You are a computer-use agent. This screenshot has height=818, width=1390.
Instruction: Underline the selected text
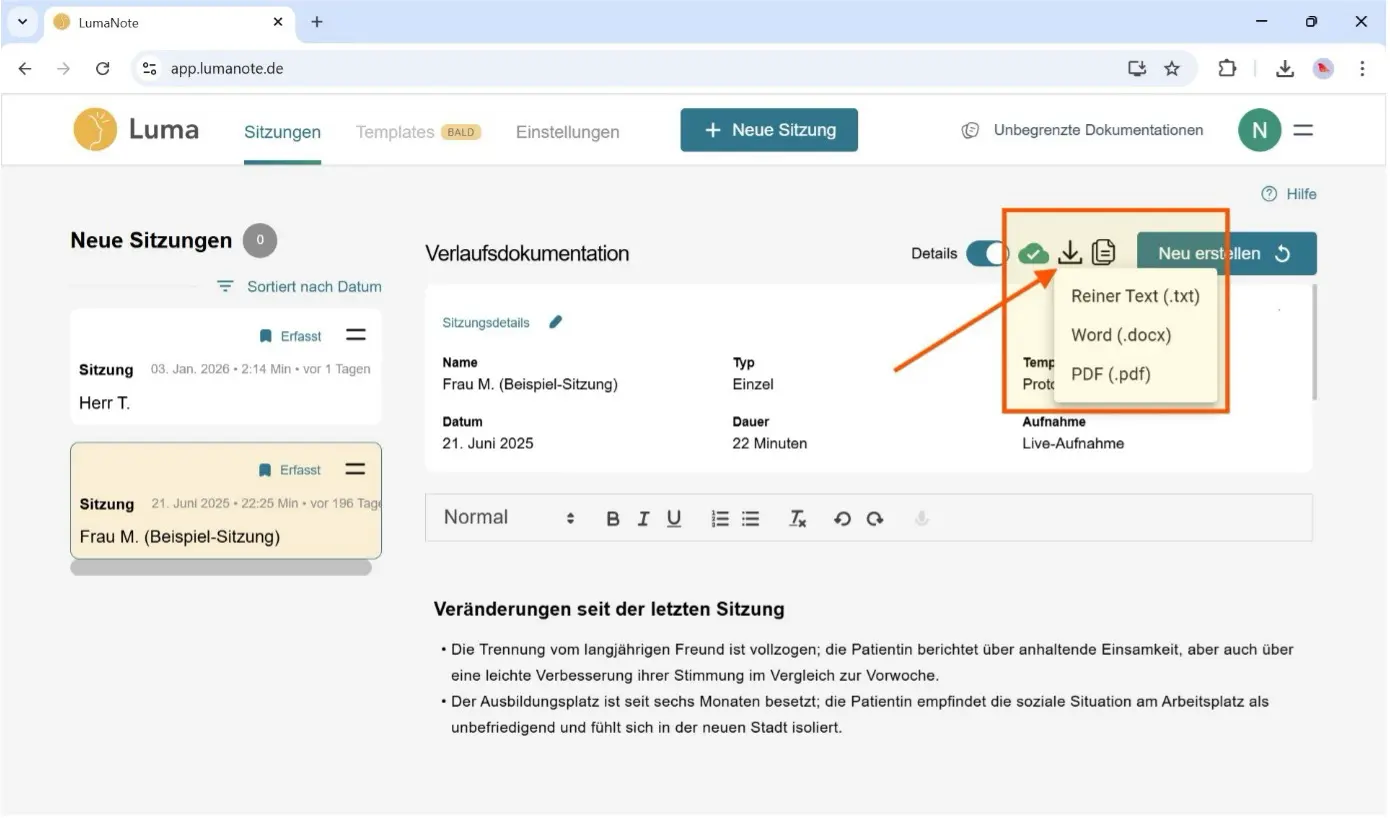[x=674, y=518]
